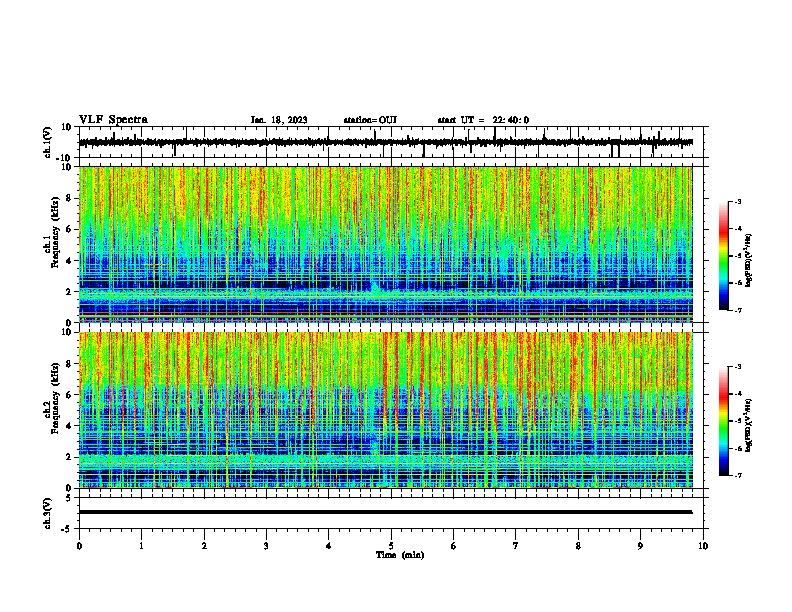Viewport: 792px width, 612px height.
Task: Click the 'station=OUJ' label
Action: pos(370,120)
